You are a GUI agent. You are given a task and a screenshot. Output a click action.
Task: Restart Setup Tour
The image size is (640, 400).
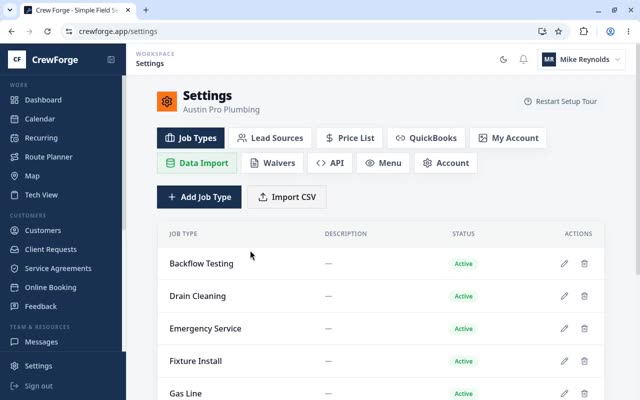coord(560,102)
